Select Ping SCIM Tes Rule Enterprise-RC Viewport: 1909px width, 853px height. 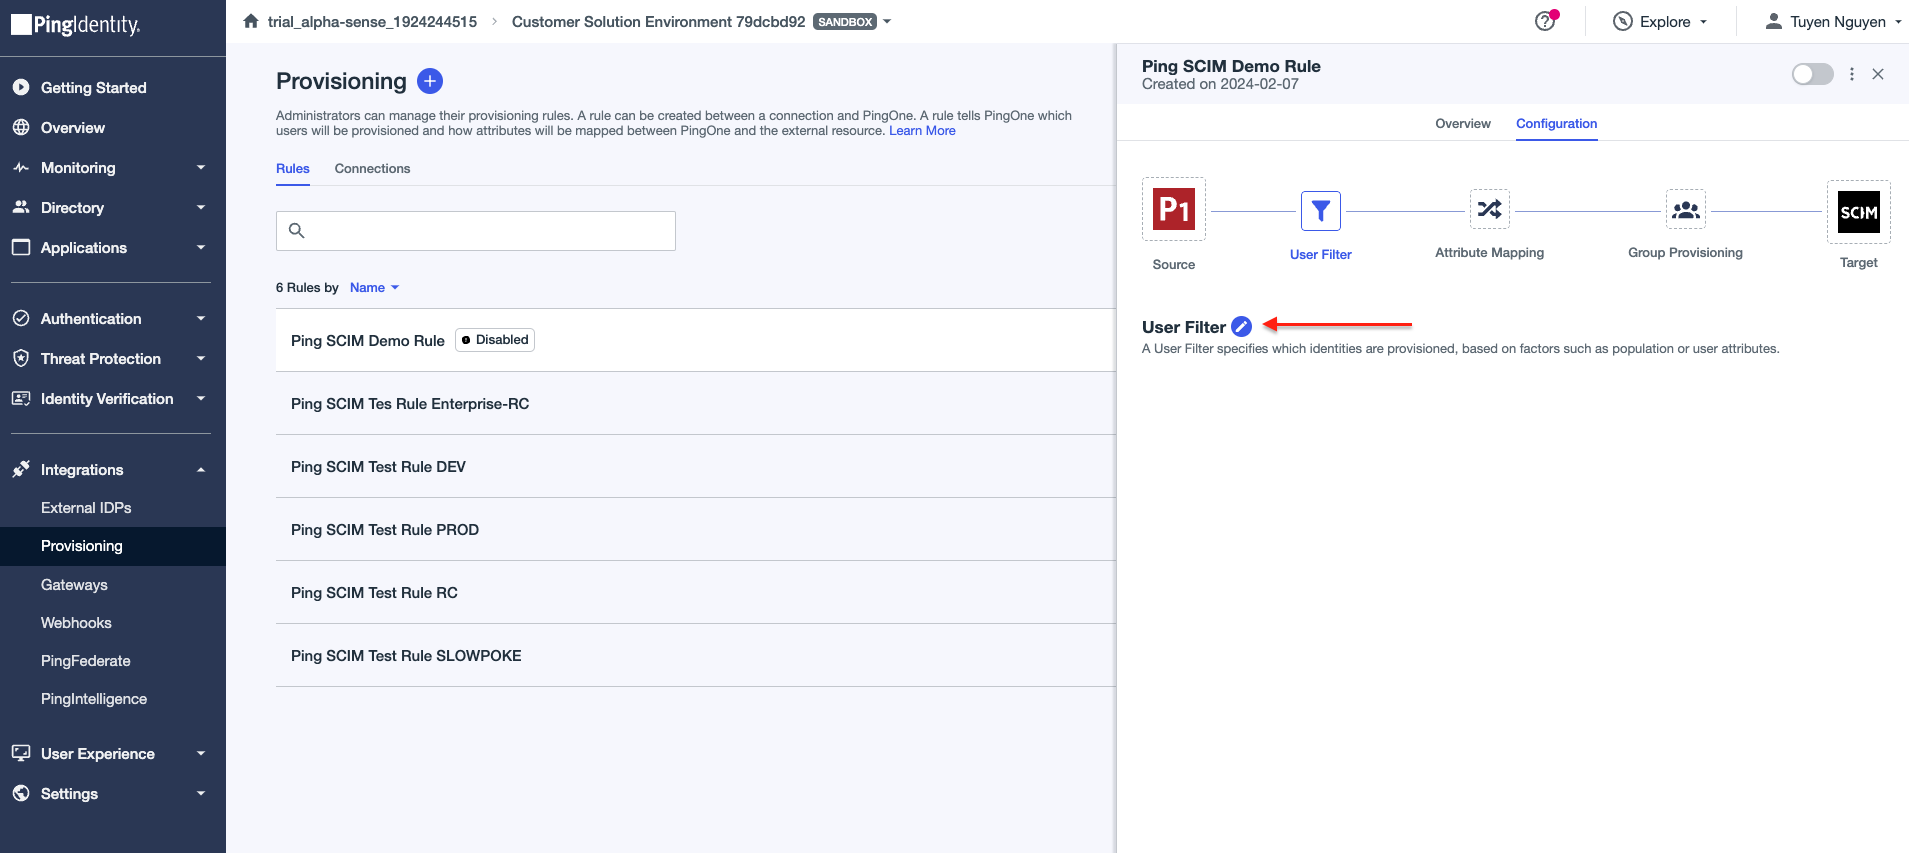[x=696, y=403]
